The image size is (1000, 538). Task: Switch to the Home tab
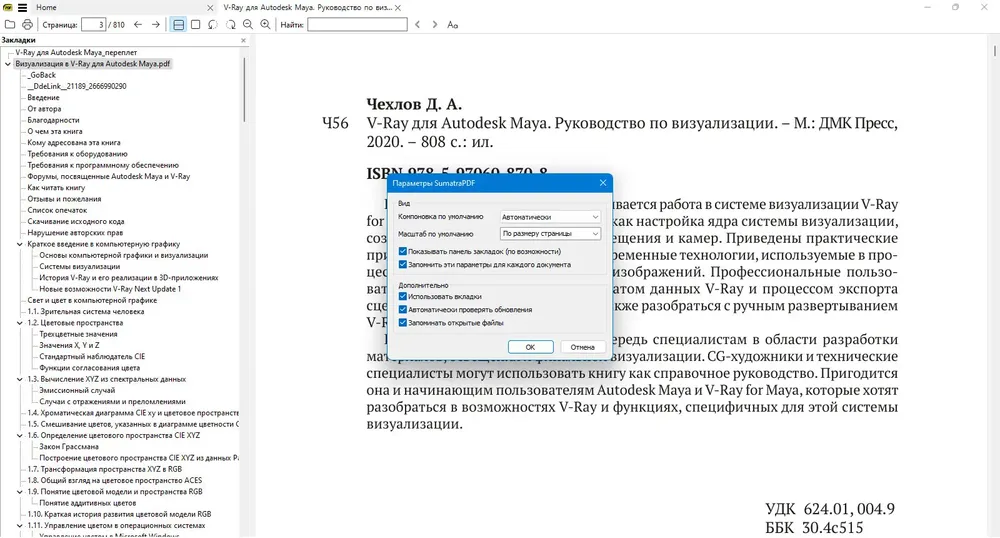46,8
